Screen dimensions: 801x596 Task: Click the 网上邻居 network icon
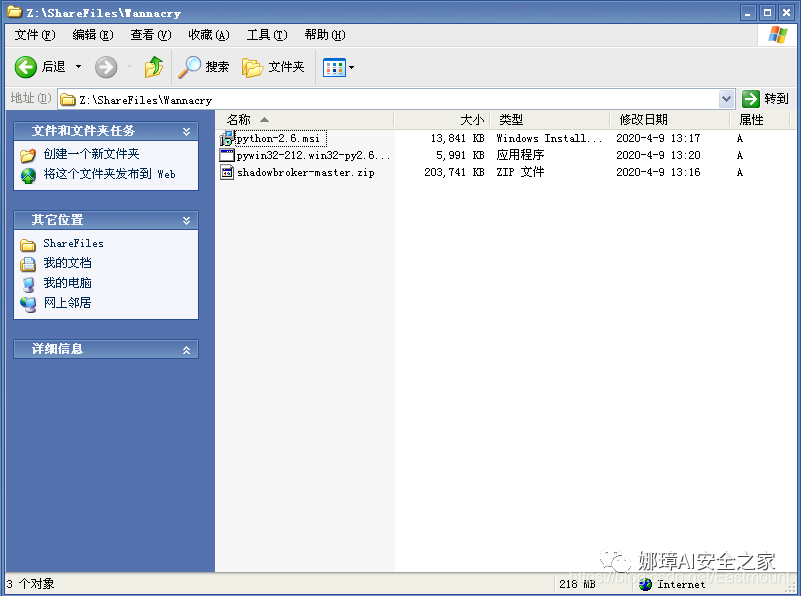(28, 304)
